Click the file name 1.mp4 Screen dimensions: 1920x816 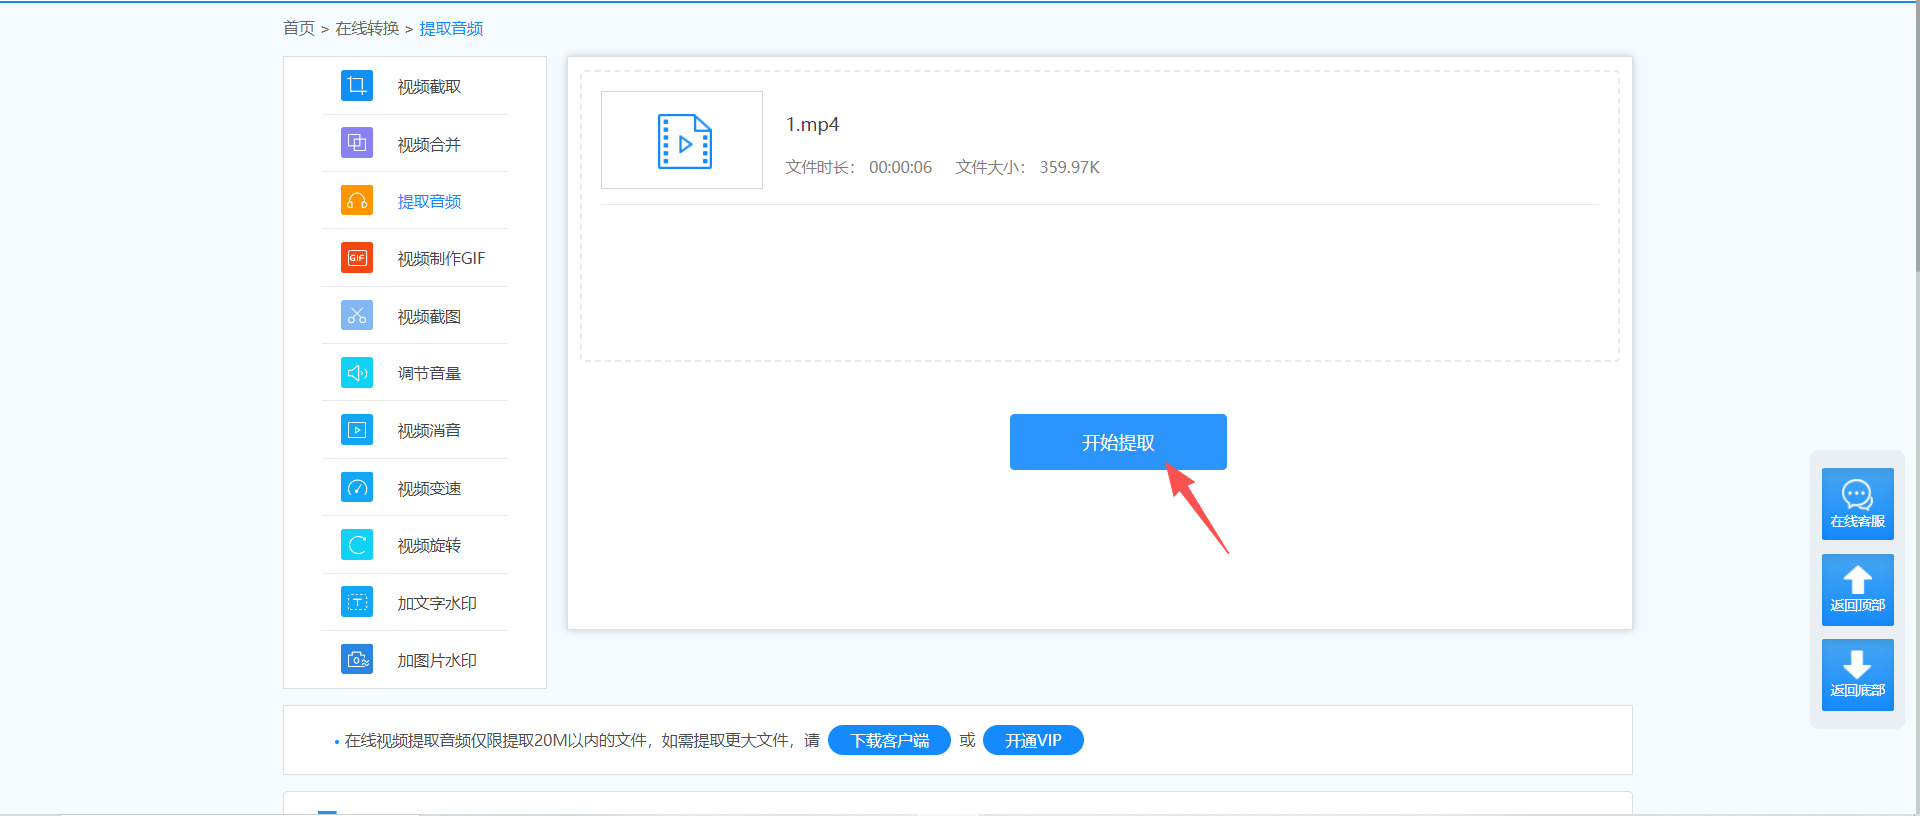click(812, 124)
